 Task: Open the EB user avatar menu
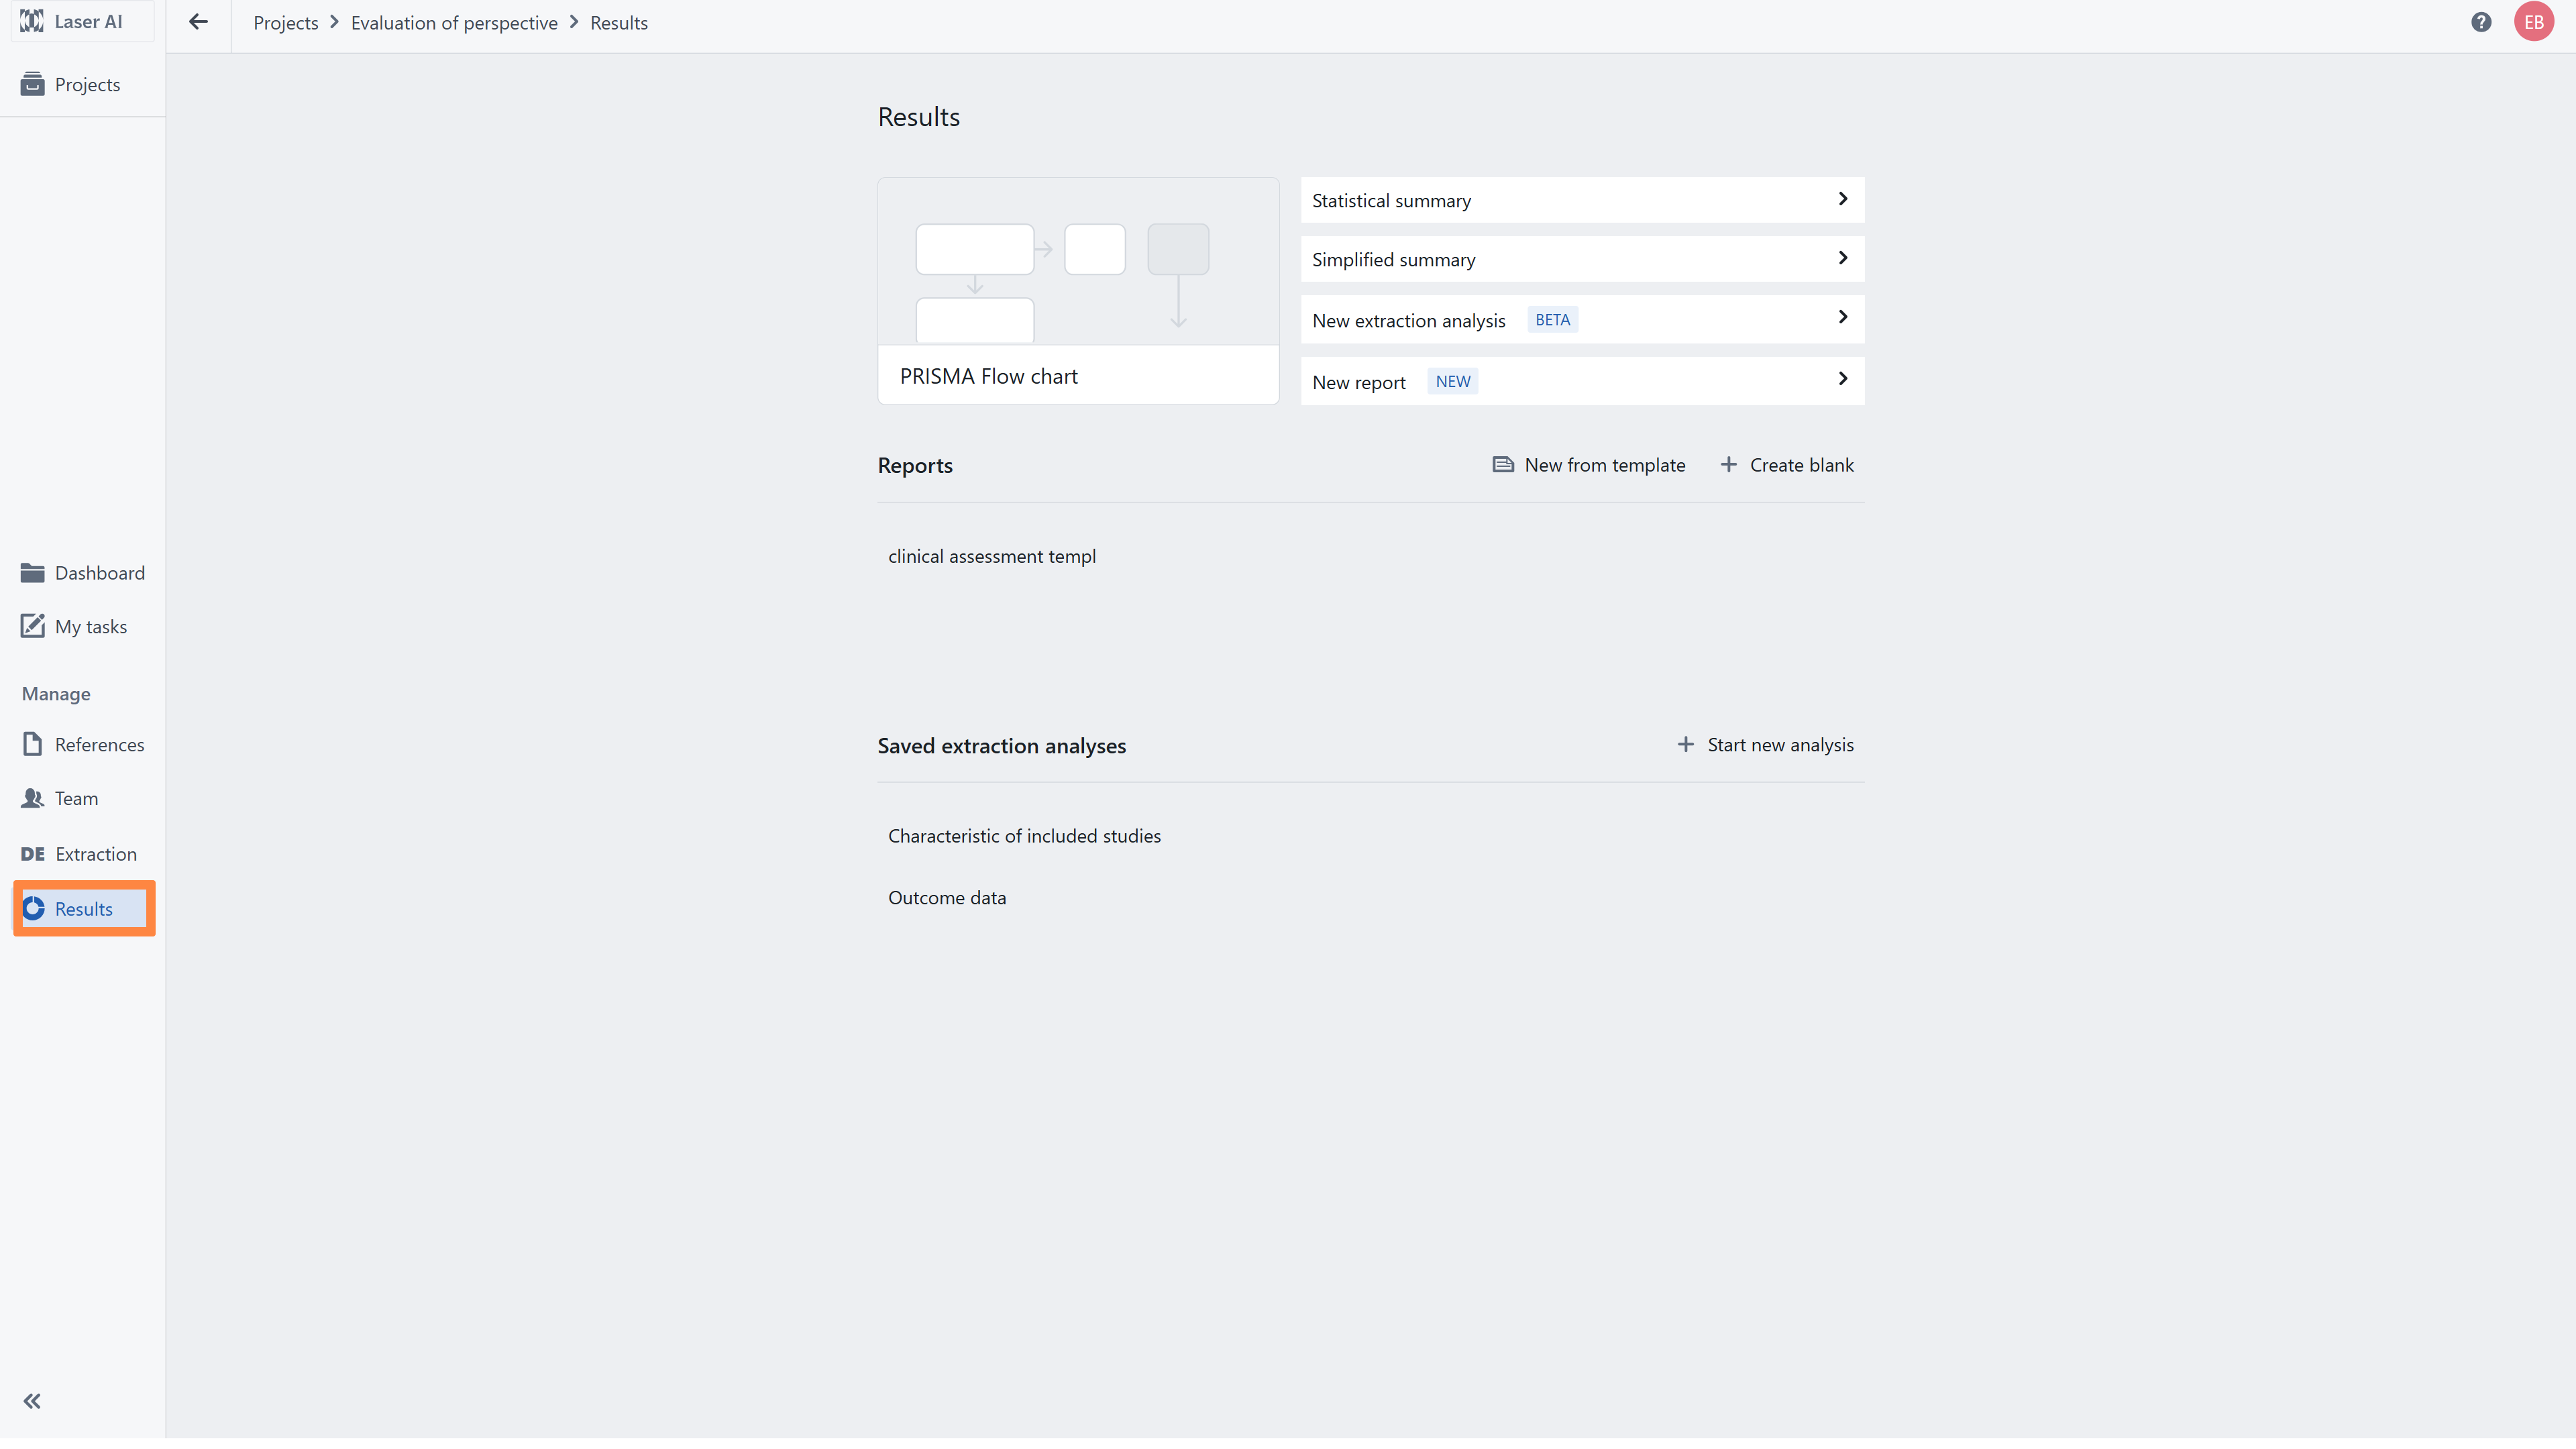tap(2534, 22)
